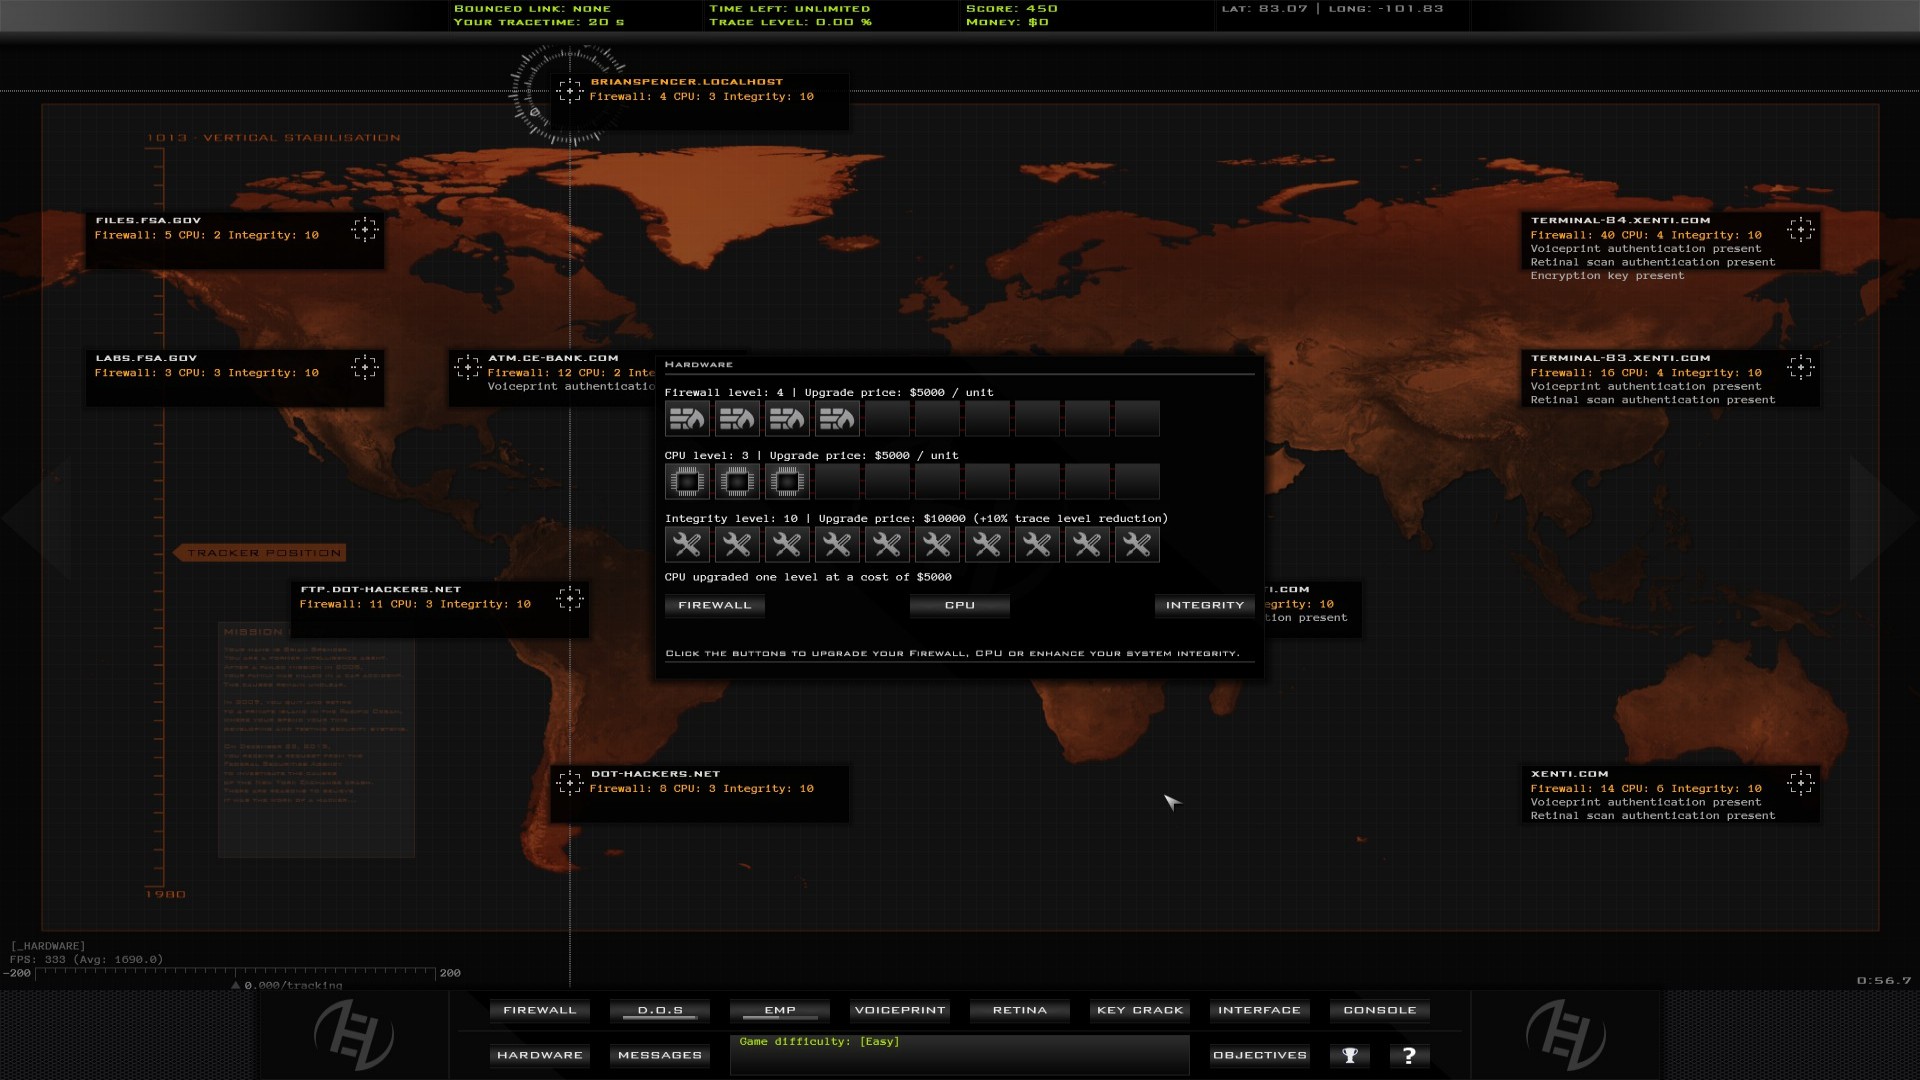Image resolution: width=1920 pixels, height=1080 pixels.
Task: Select the crosshair on ftp.dot-hackers.net
Action: pyautogui.click(x=571, y=598)
